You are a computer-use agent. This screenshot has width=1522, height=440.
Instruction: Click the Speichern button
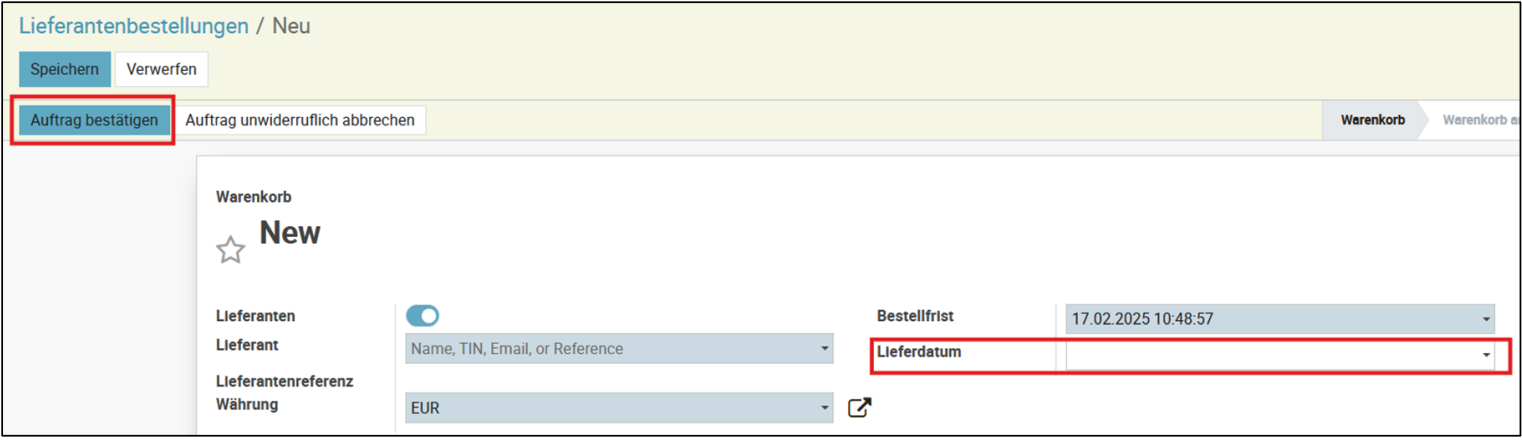tap(65, 69)
